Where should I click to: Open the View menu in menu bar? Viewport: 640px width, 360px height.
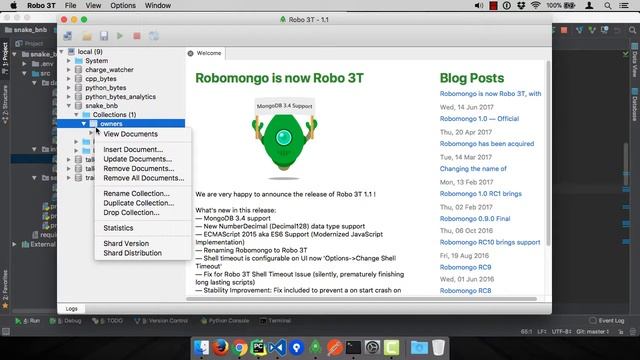click(x=93, y=6)
